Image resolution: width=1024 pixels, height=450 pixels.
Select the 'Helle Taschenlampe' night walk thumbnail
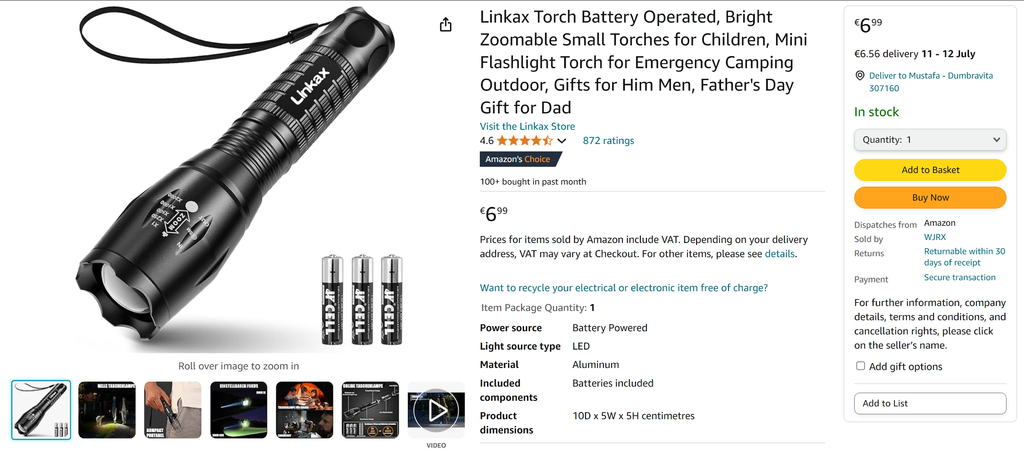tap(107, 410)
